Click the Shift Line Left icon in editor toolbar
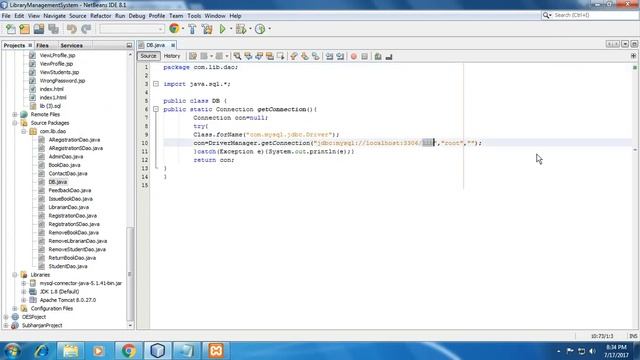 (329, 56)
